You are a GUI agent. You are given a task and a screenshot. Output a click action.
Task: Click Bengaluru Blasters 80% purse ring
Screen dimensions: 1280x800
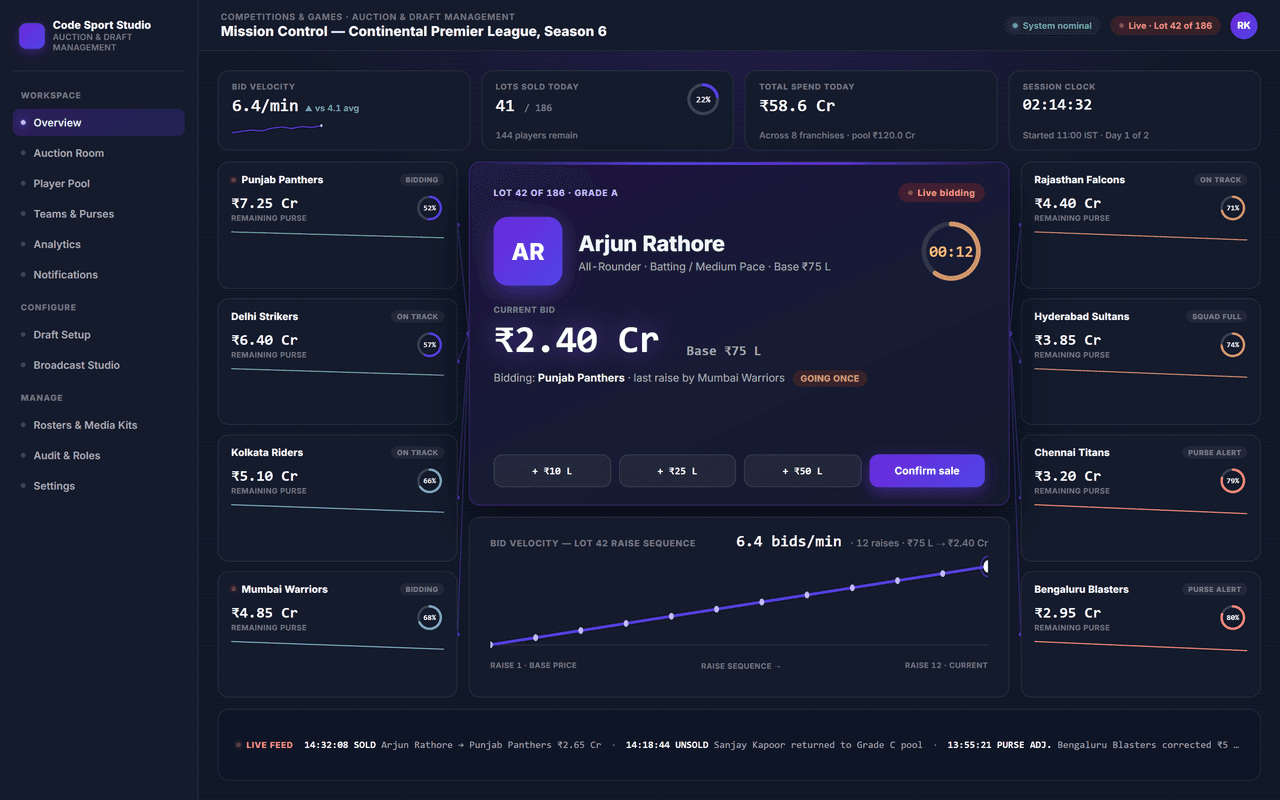tap(1233, 618)
